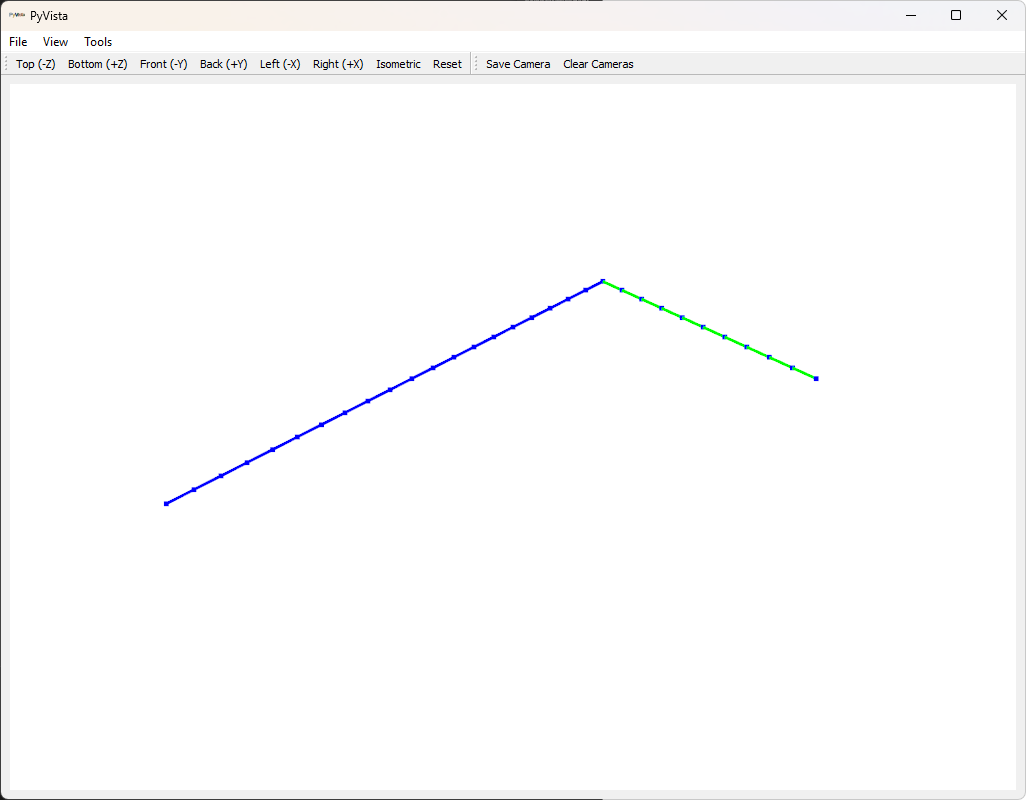Screen dimensions: 1026x800
Task: Clear all saved cameras
Action: pos(598,63)
